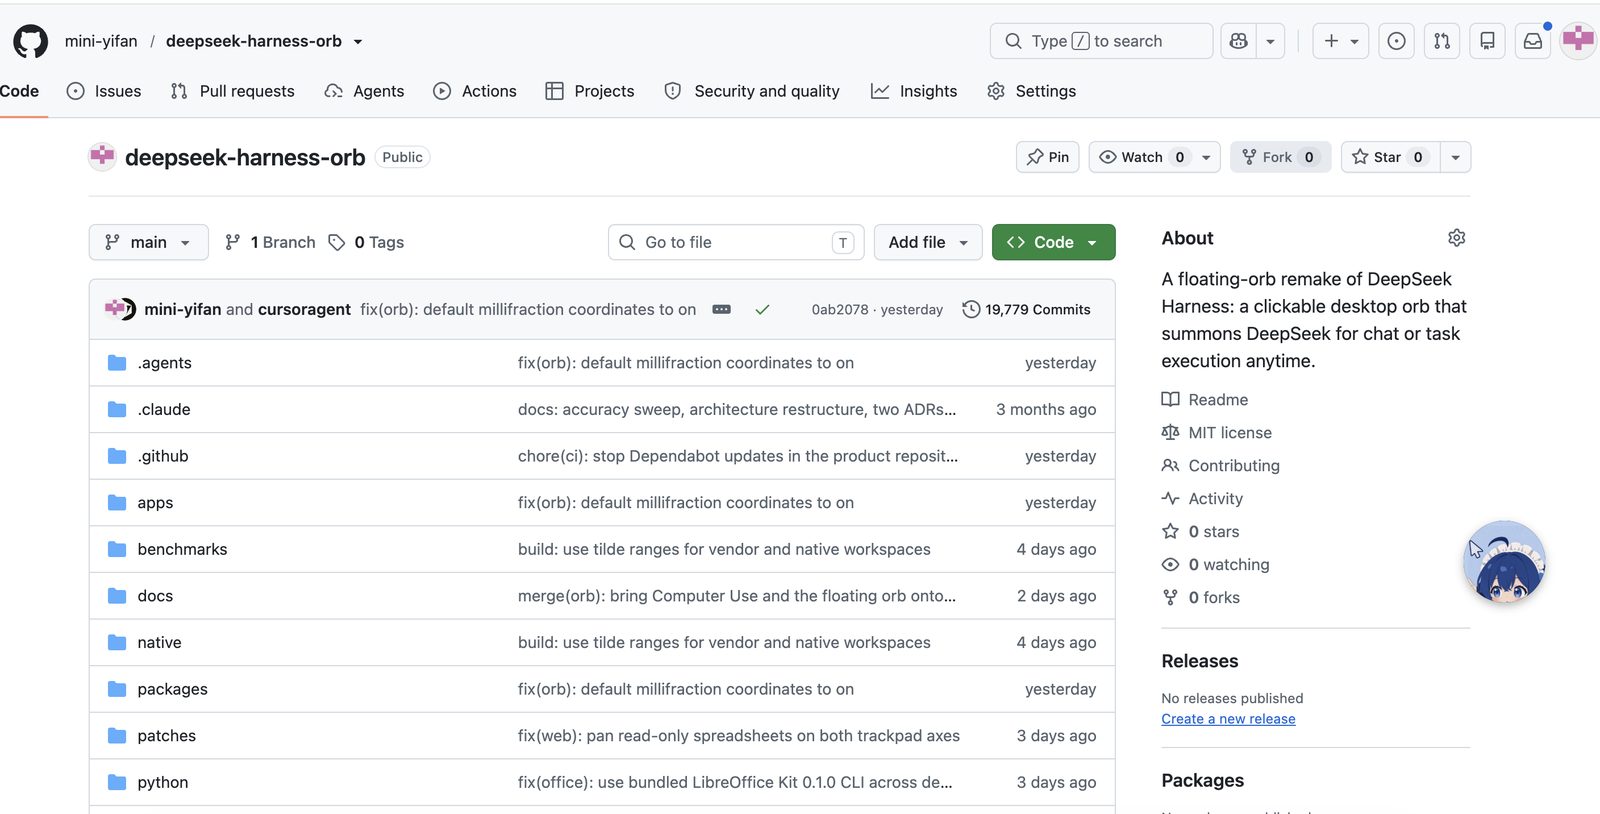
Task: View the 0 stars link
Action: tap(1200, 532)
